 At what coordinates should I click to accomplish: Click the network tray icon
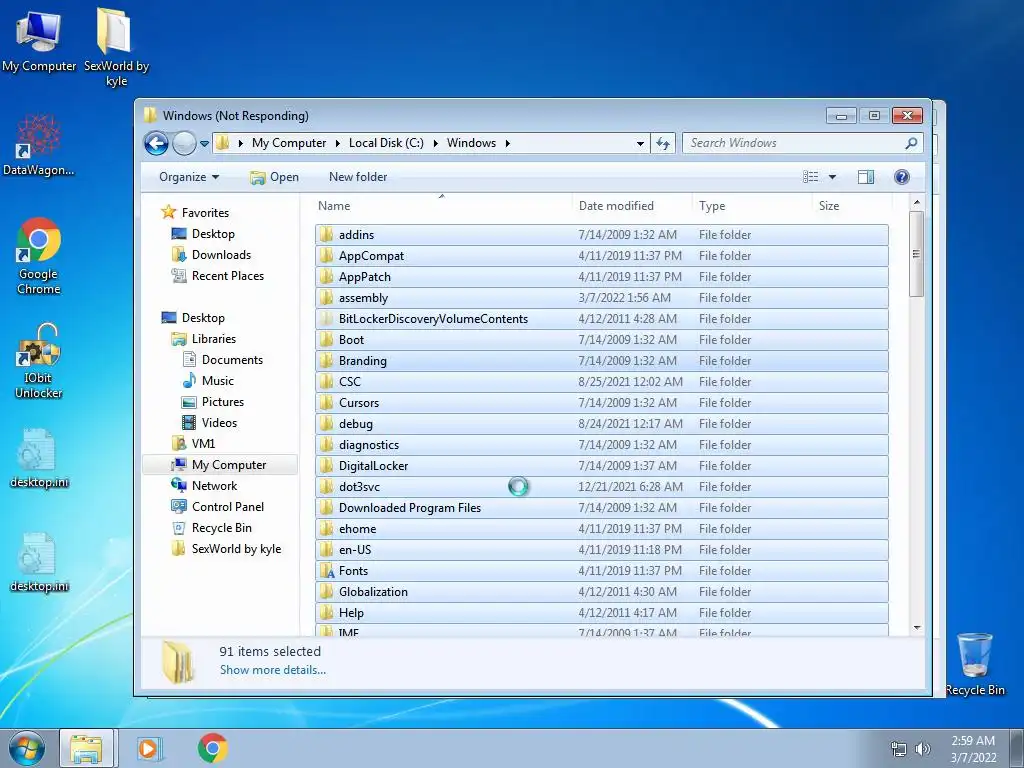899,749
